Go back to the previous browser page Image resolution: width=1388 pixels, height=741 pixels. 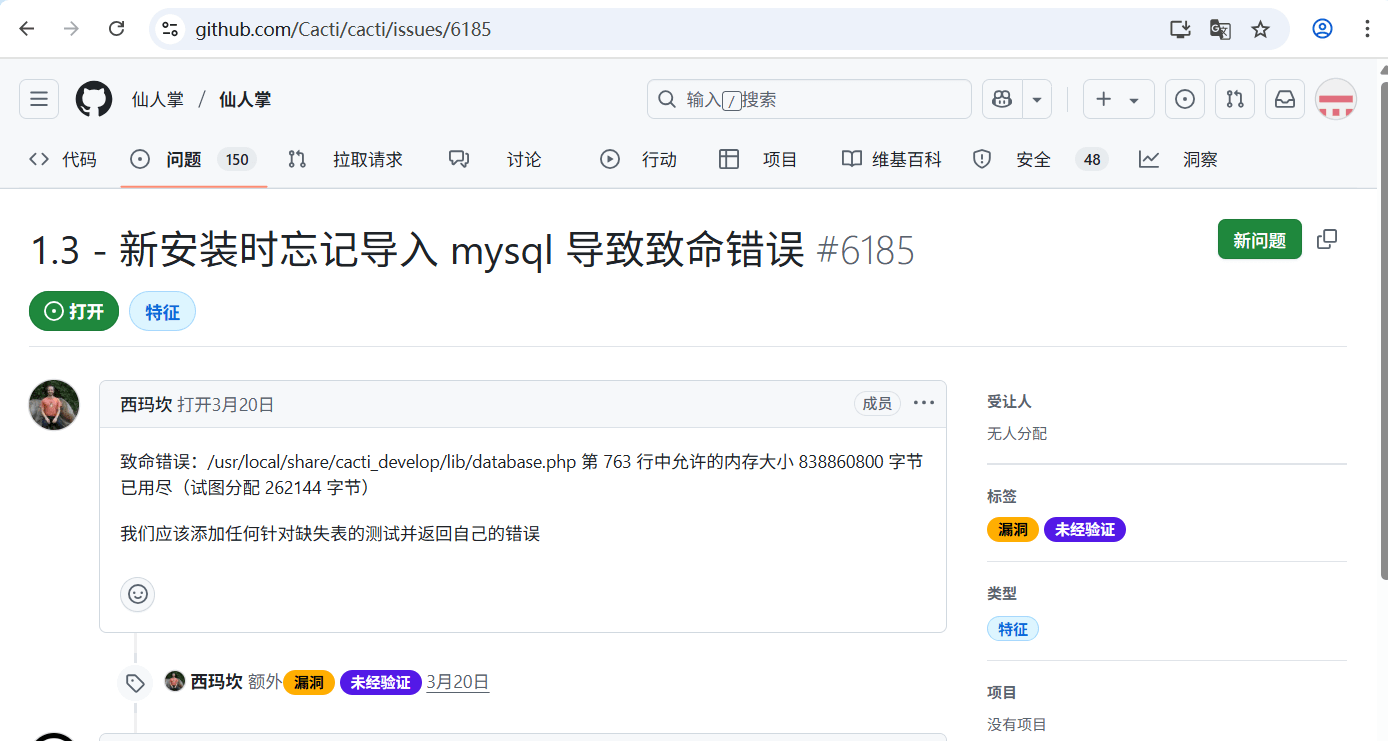27,29
